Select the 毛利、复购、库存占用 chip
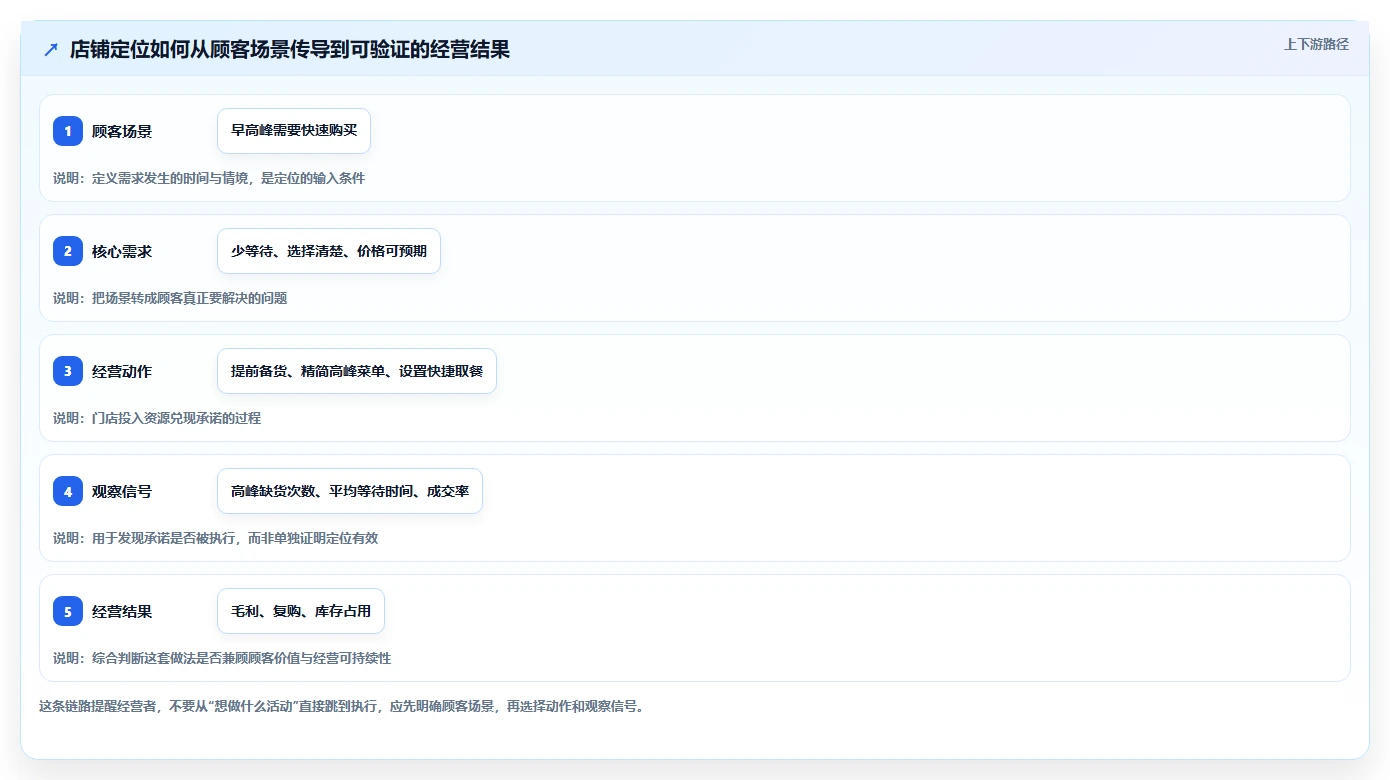This screenshot has width=1390, height=780. pos(301,611)
